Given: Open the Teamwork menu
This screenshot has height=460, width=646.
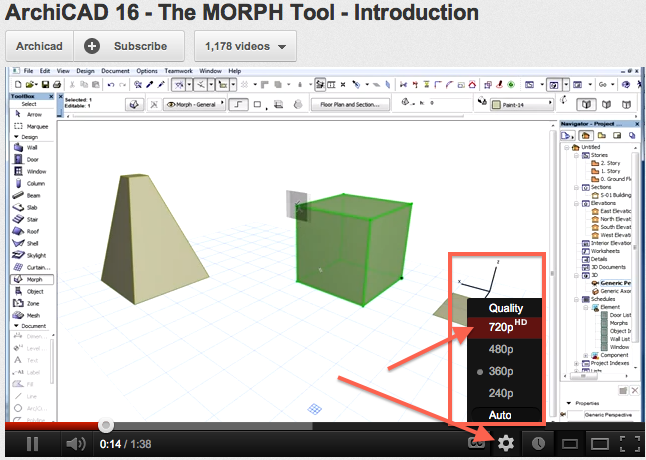Looking at the screenshot, I should tap(178, 71).
